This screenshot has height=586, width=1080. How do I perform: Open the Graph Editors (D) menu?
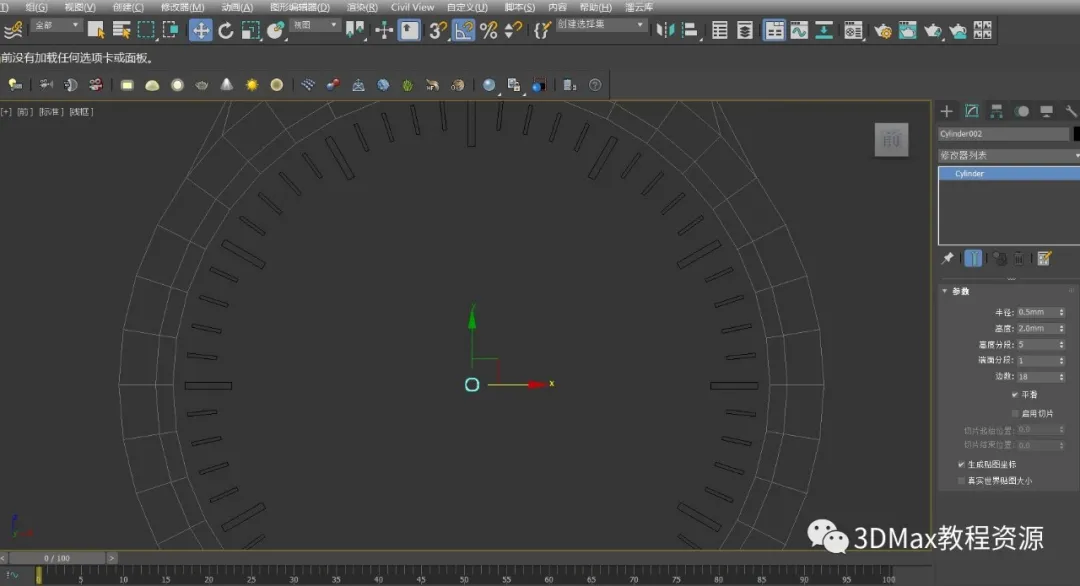[x=300, y=7]
